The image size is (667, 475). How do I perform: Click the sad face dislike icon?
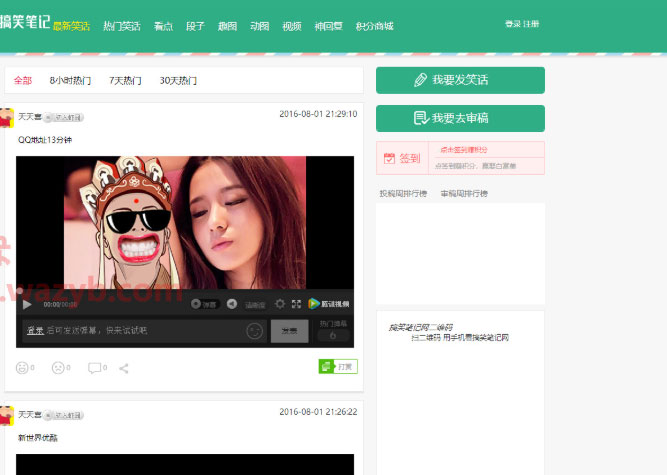pos(58,368)
